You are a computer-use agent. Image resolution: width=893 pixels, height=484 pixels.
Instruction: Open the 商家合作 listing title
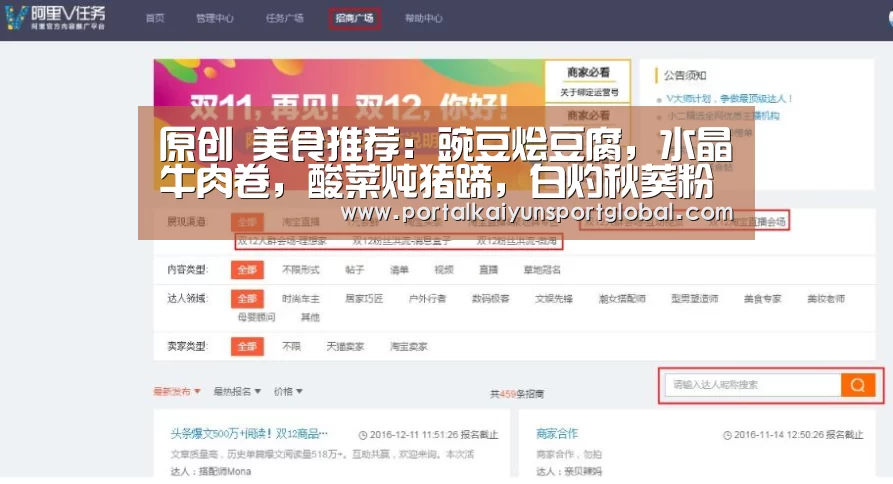pos(557,434)
